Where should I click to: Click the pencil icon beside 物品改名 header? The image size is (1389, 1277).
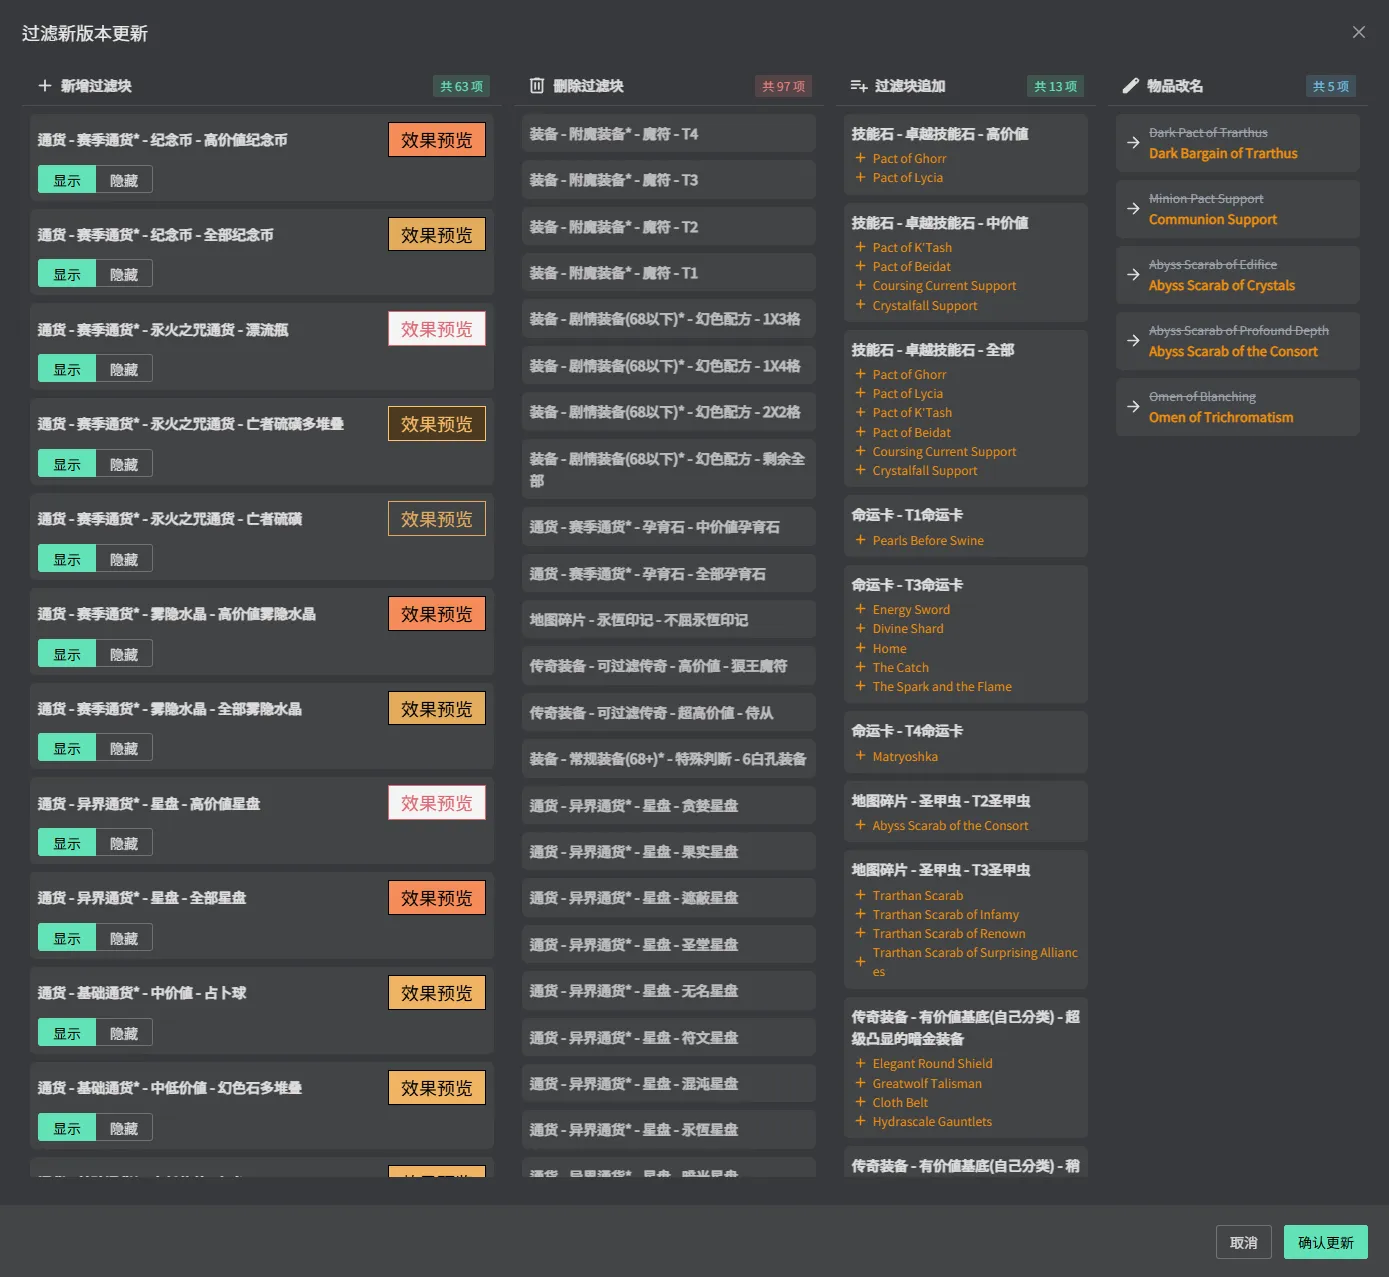(x=1131, y=86)
